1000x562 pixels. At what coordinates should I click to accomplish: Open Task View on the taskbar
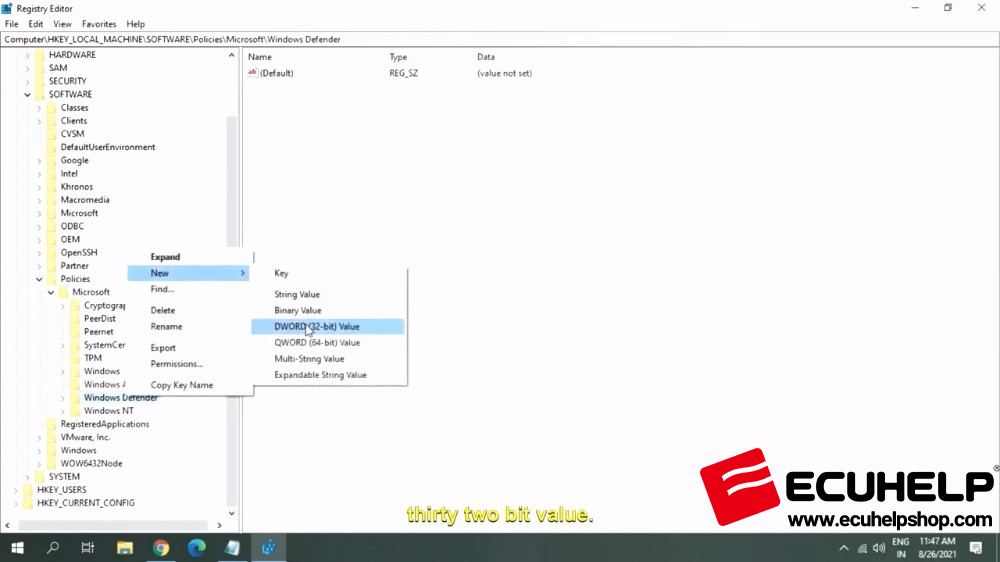pyautogui.click(x=88, y=547)
